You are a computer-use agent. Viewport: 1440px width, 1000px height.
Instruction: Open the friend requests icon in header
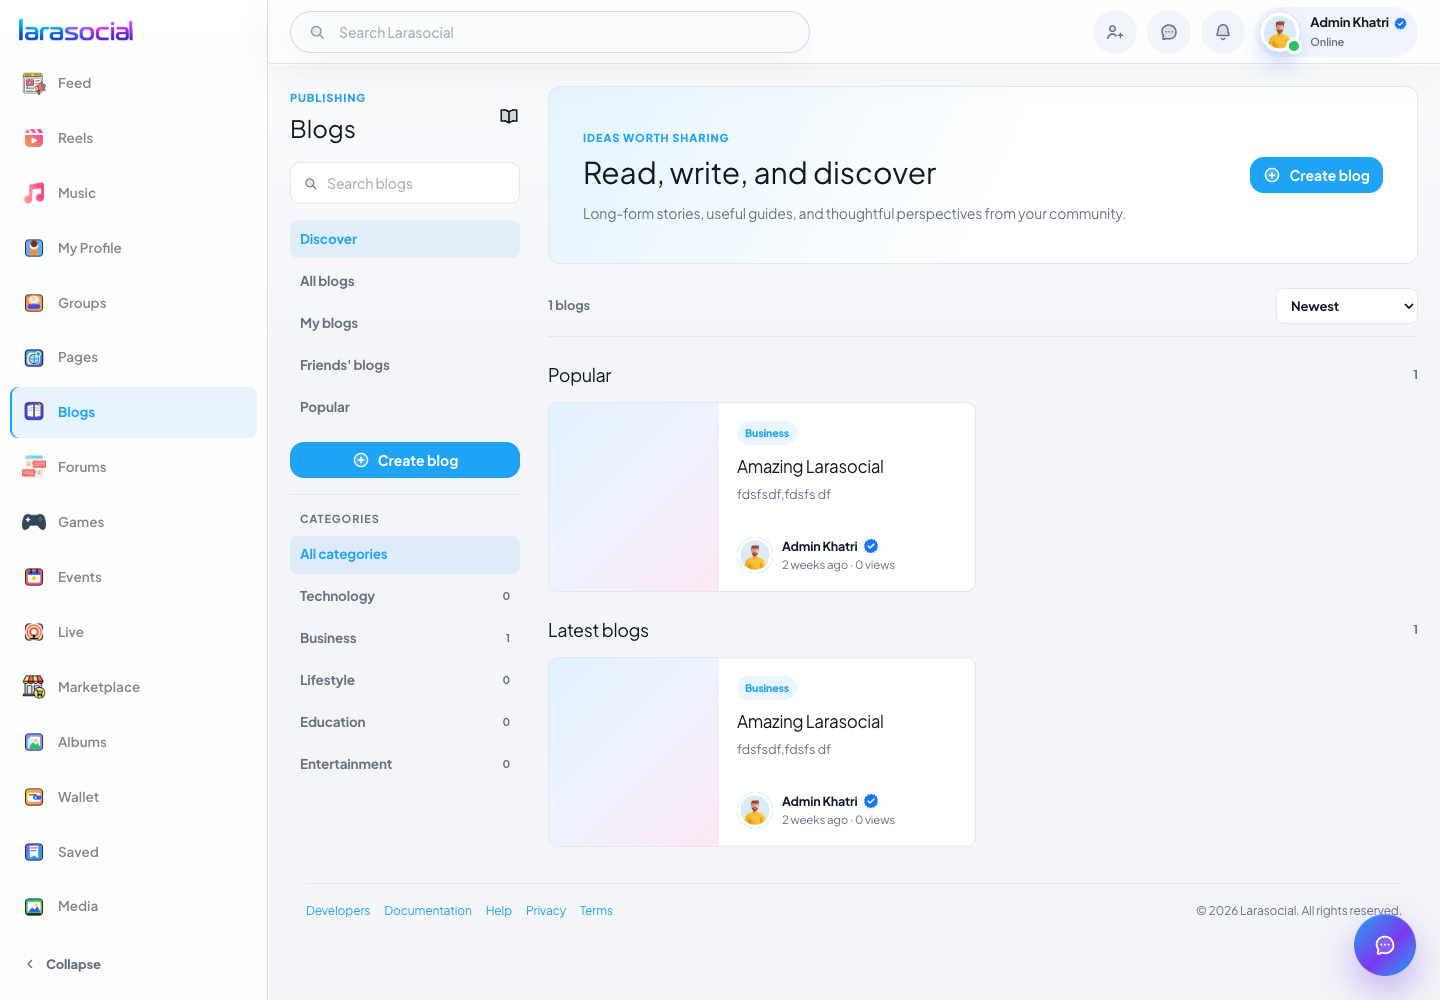pos(1115,32)
